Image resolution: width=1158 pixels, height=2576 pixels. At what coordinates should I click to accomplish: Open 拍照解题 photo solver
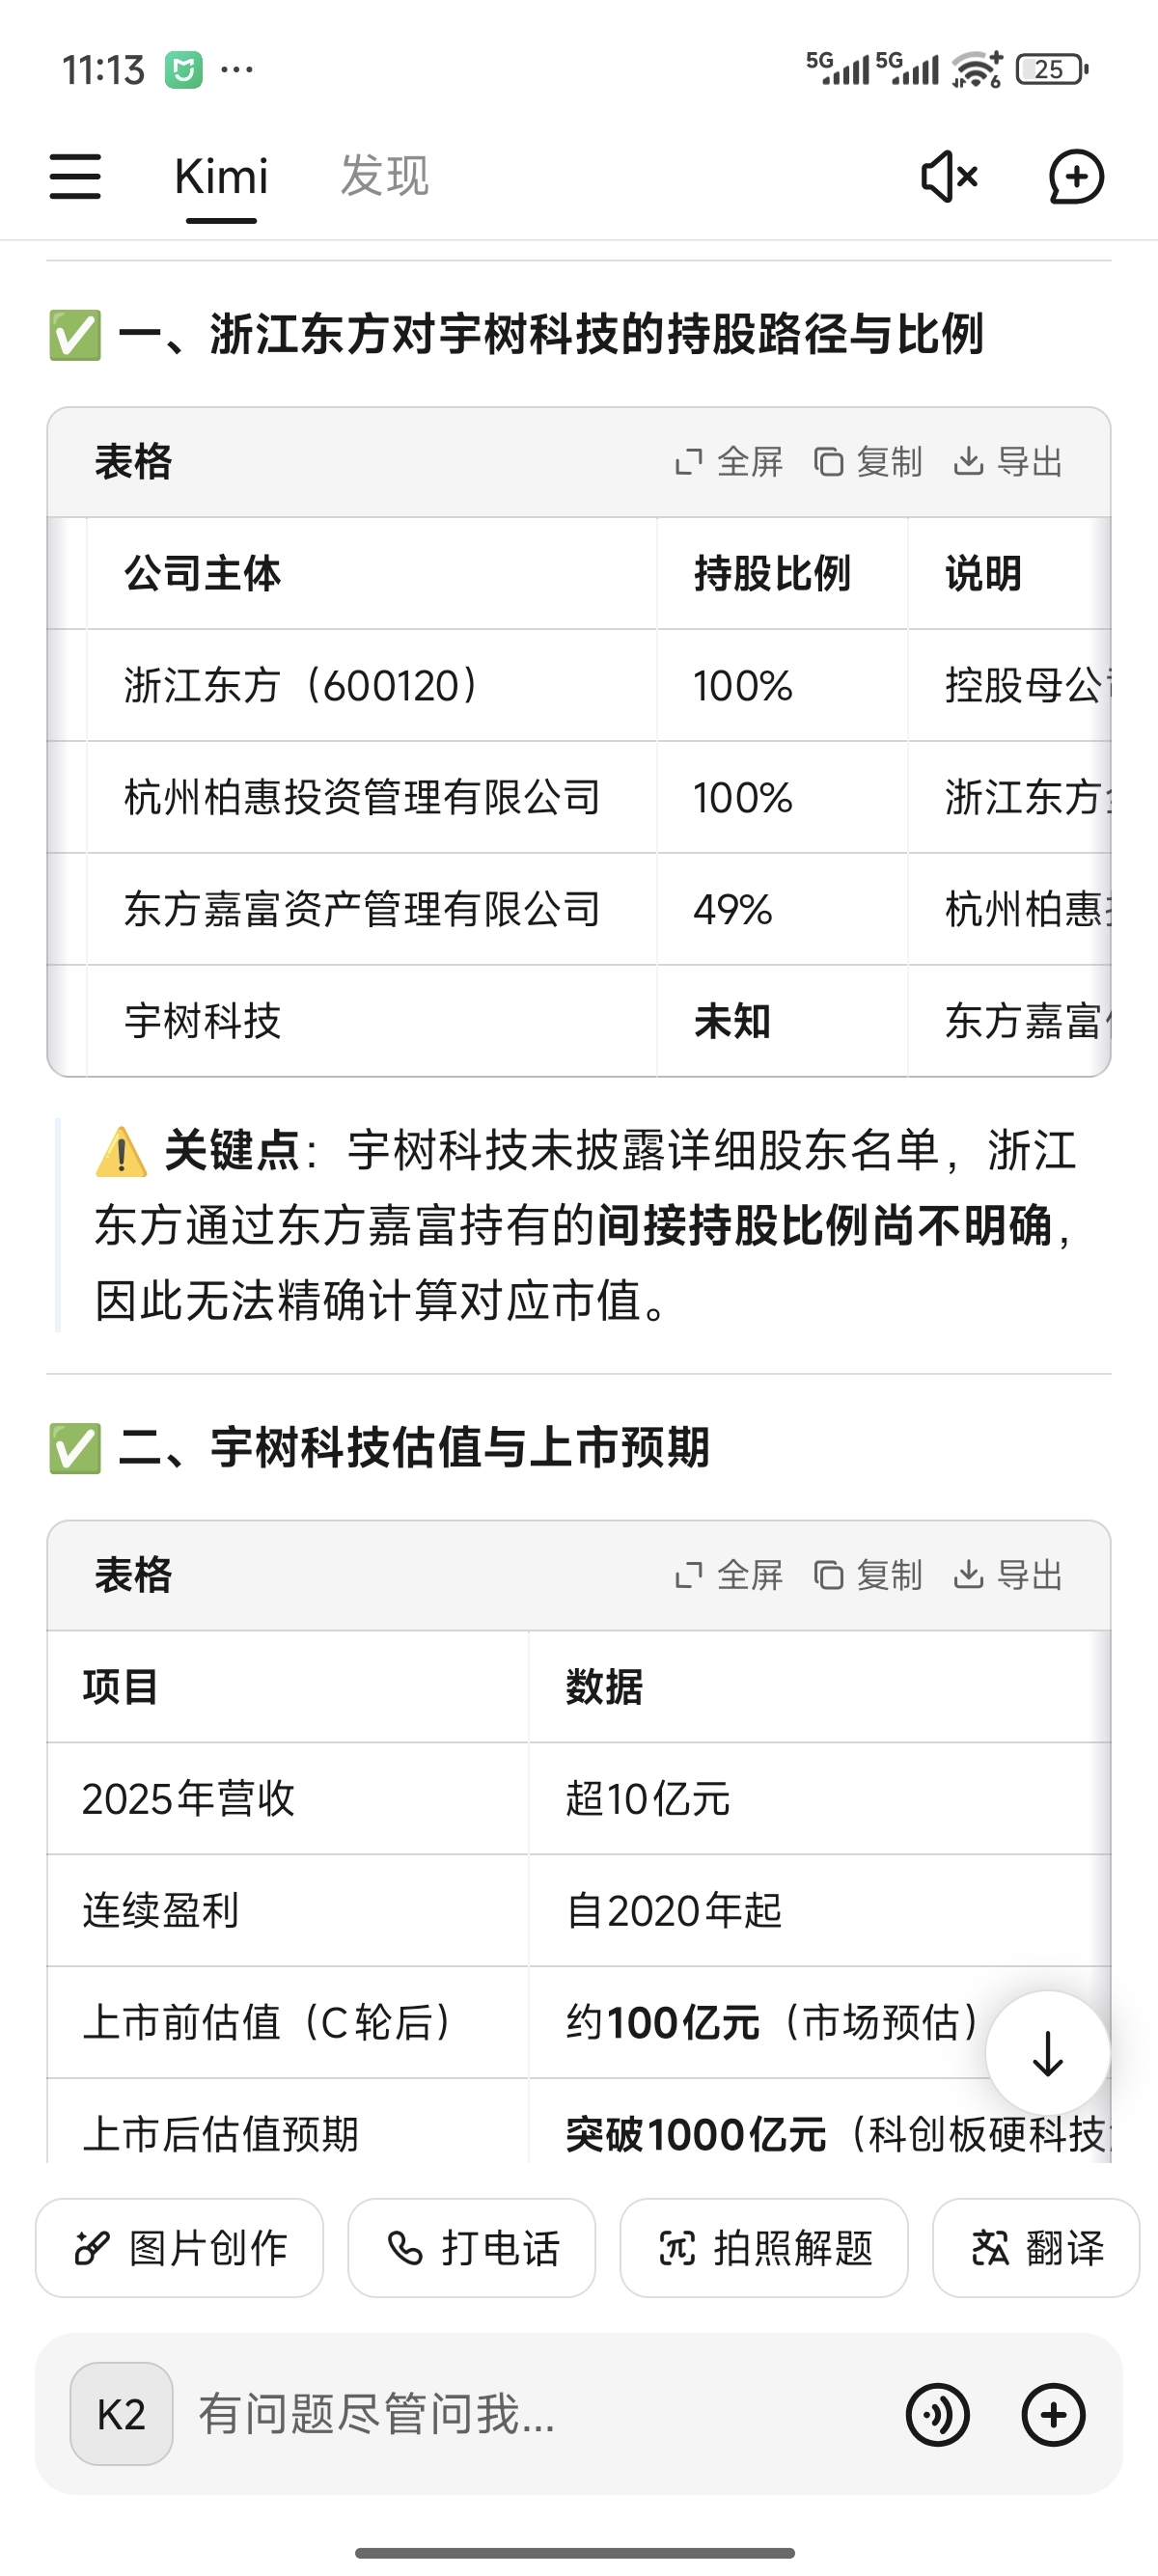[x=764, y=2248]
